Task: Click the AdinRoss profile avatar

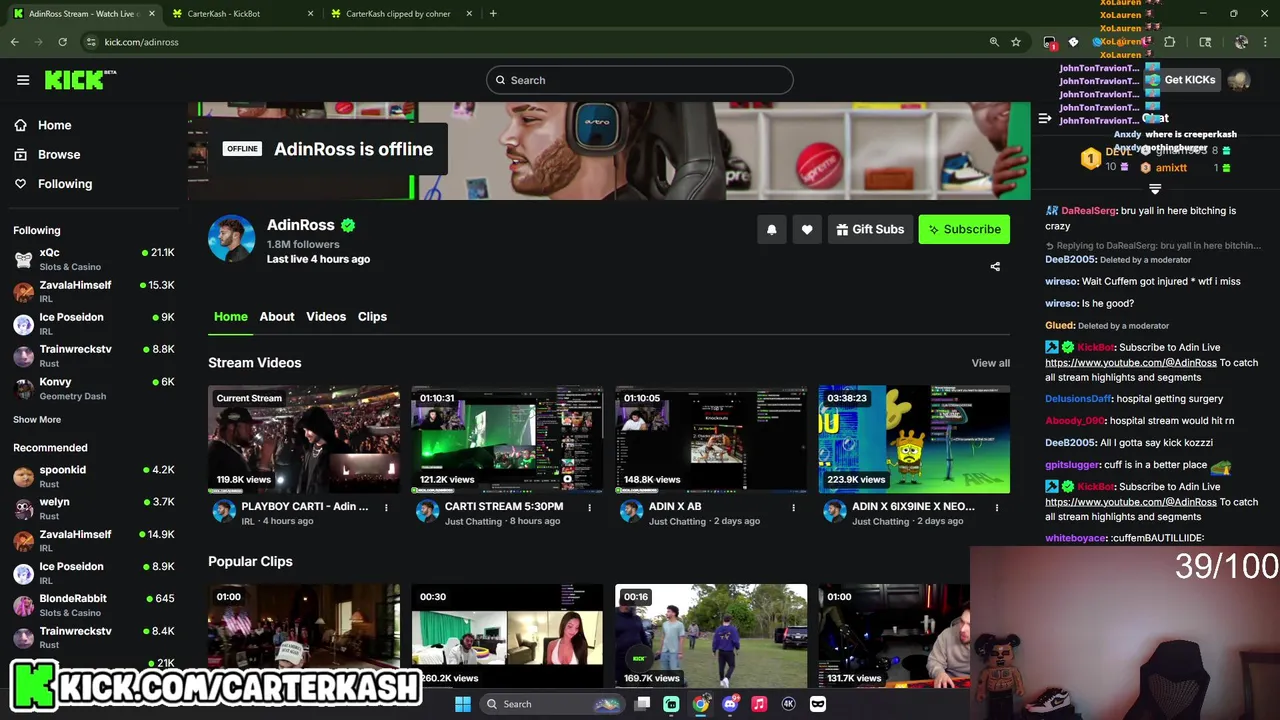Action: point(231,238)
